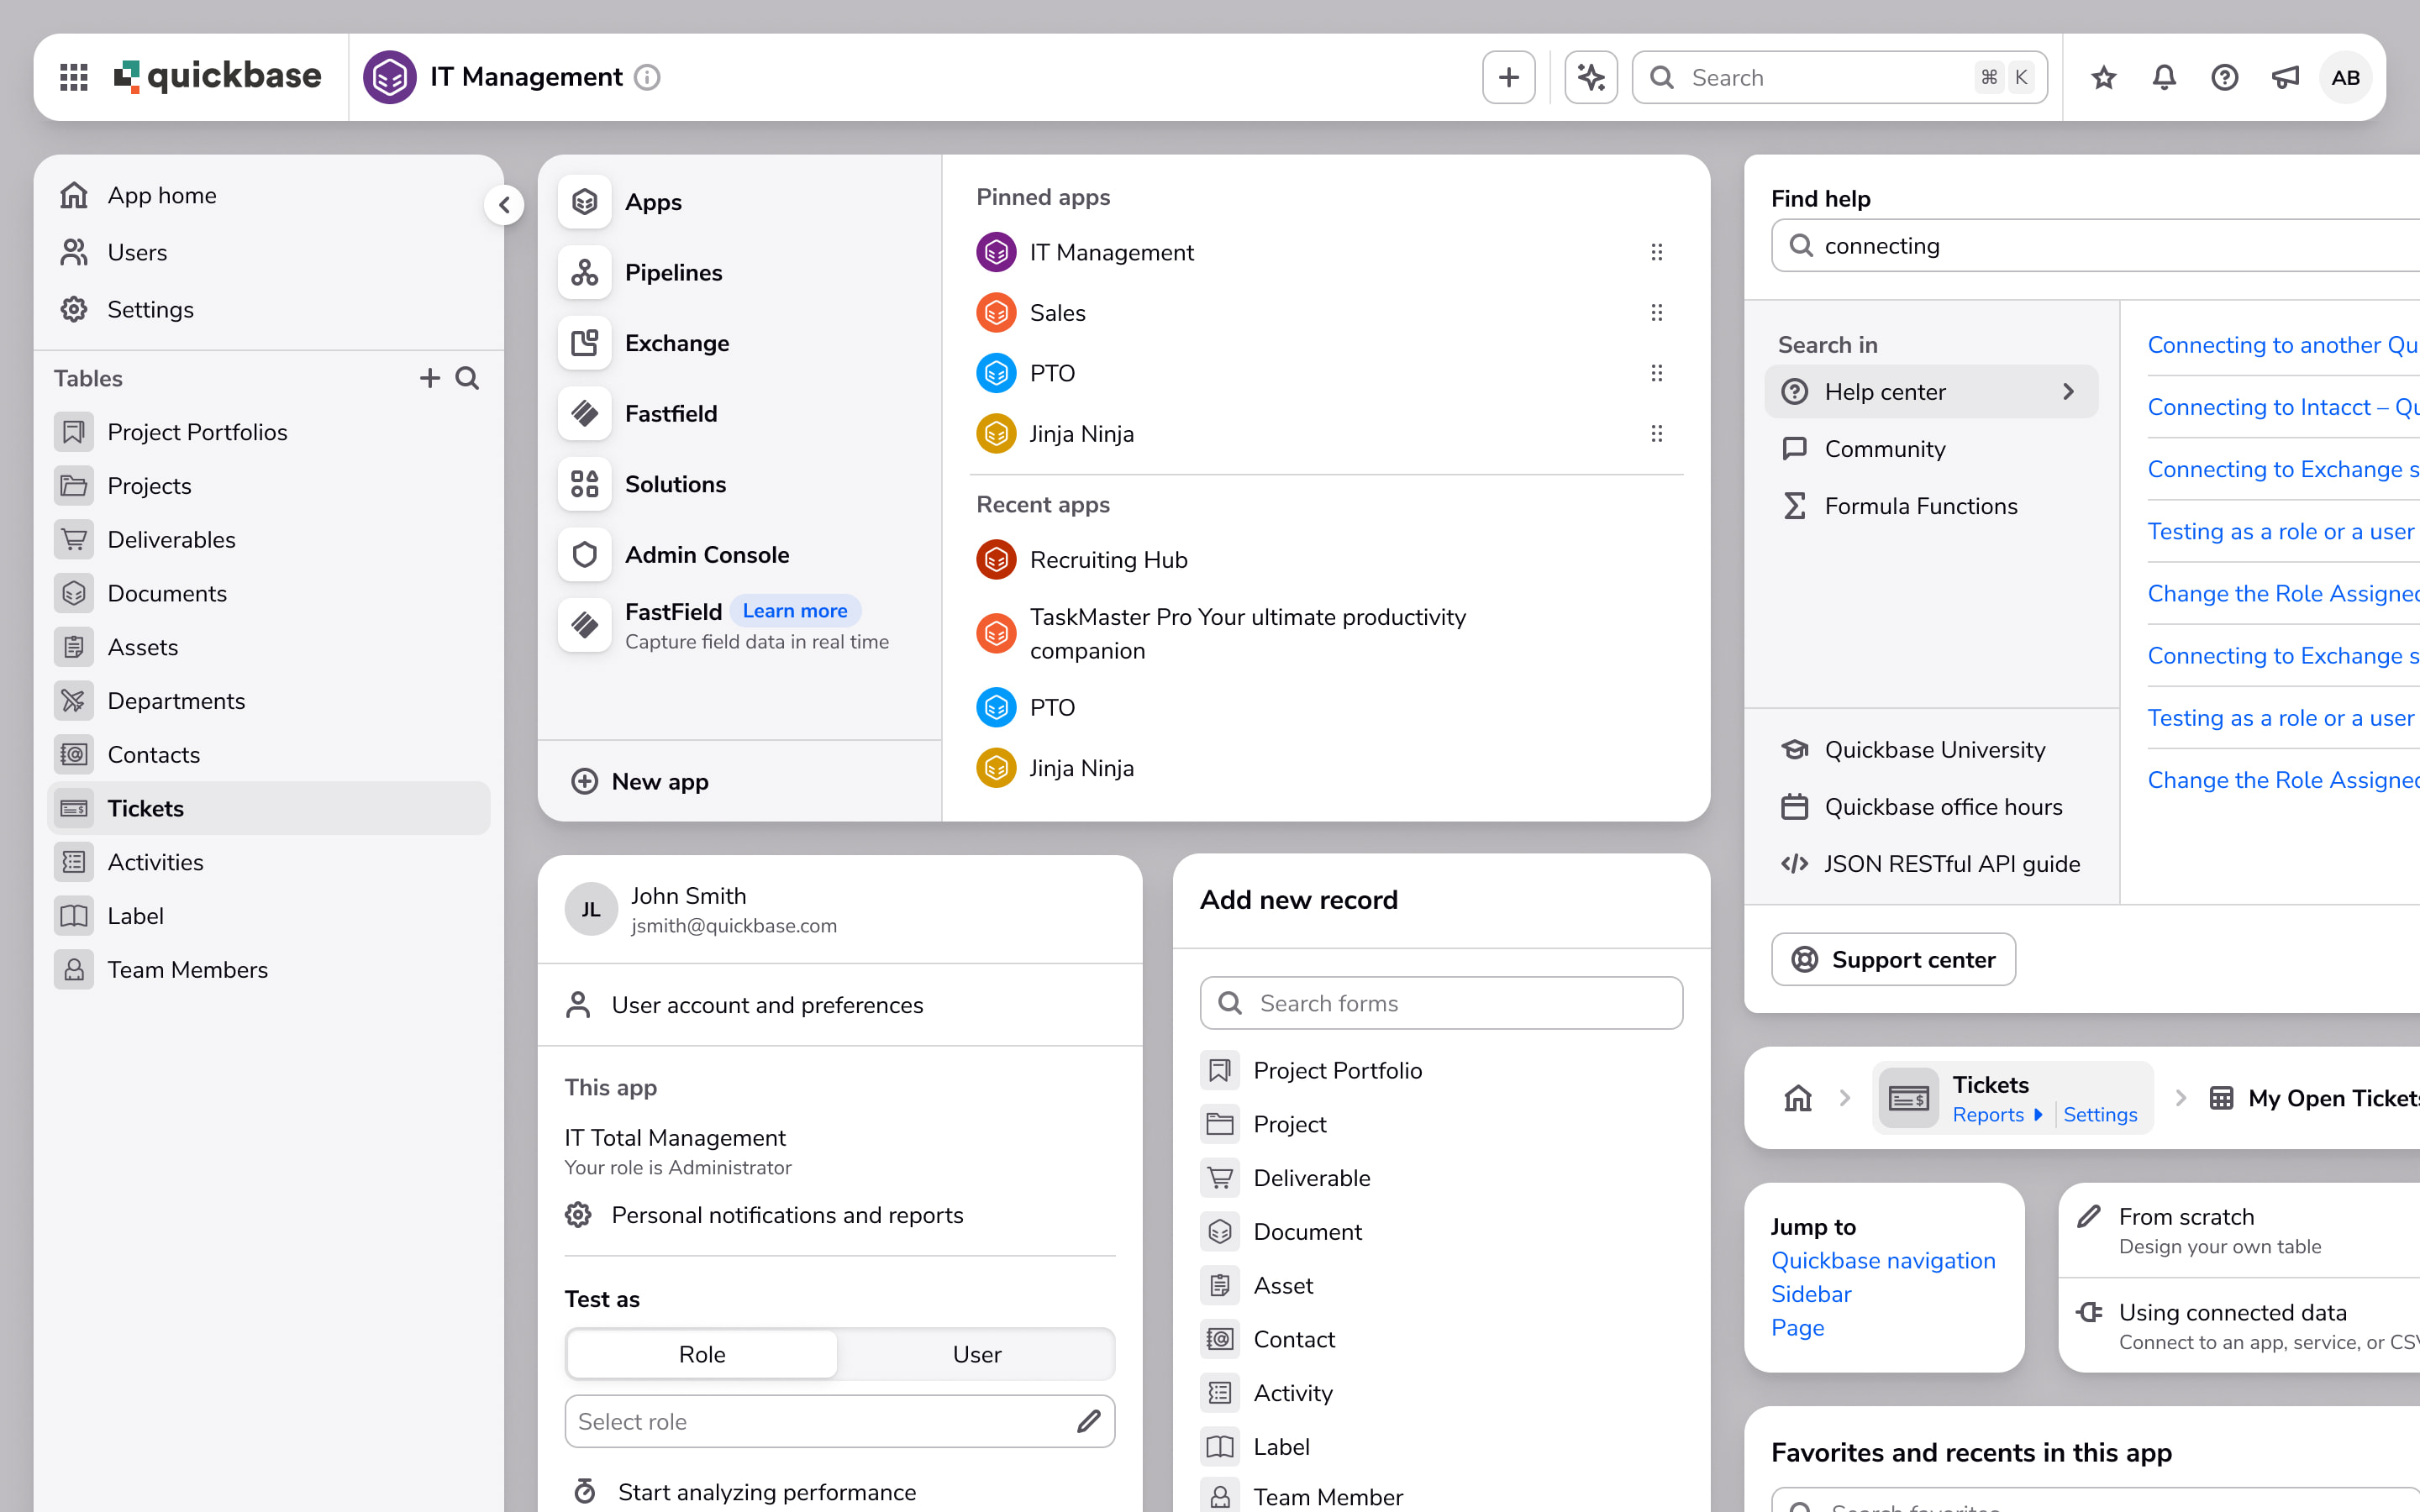Open favorites star icon in header
2420x1512 pixels.
pos(2104,77)
